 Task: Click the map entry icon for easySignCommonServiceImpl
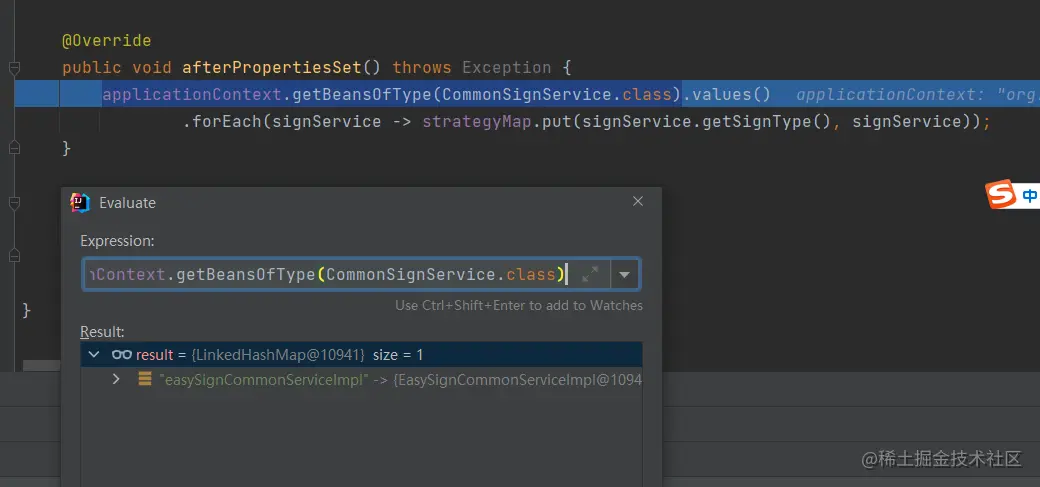(x=145, y=380)
